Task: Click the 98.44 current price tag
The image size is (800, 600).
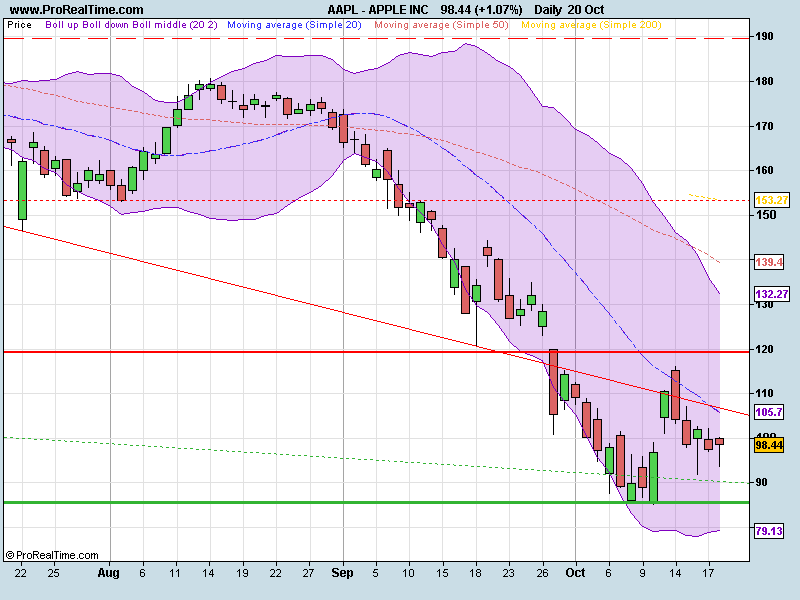Action: click(769, 445)
